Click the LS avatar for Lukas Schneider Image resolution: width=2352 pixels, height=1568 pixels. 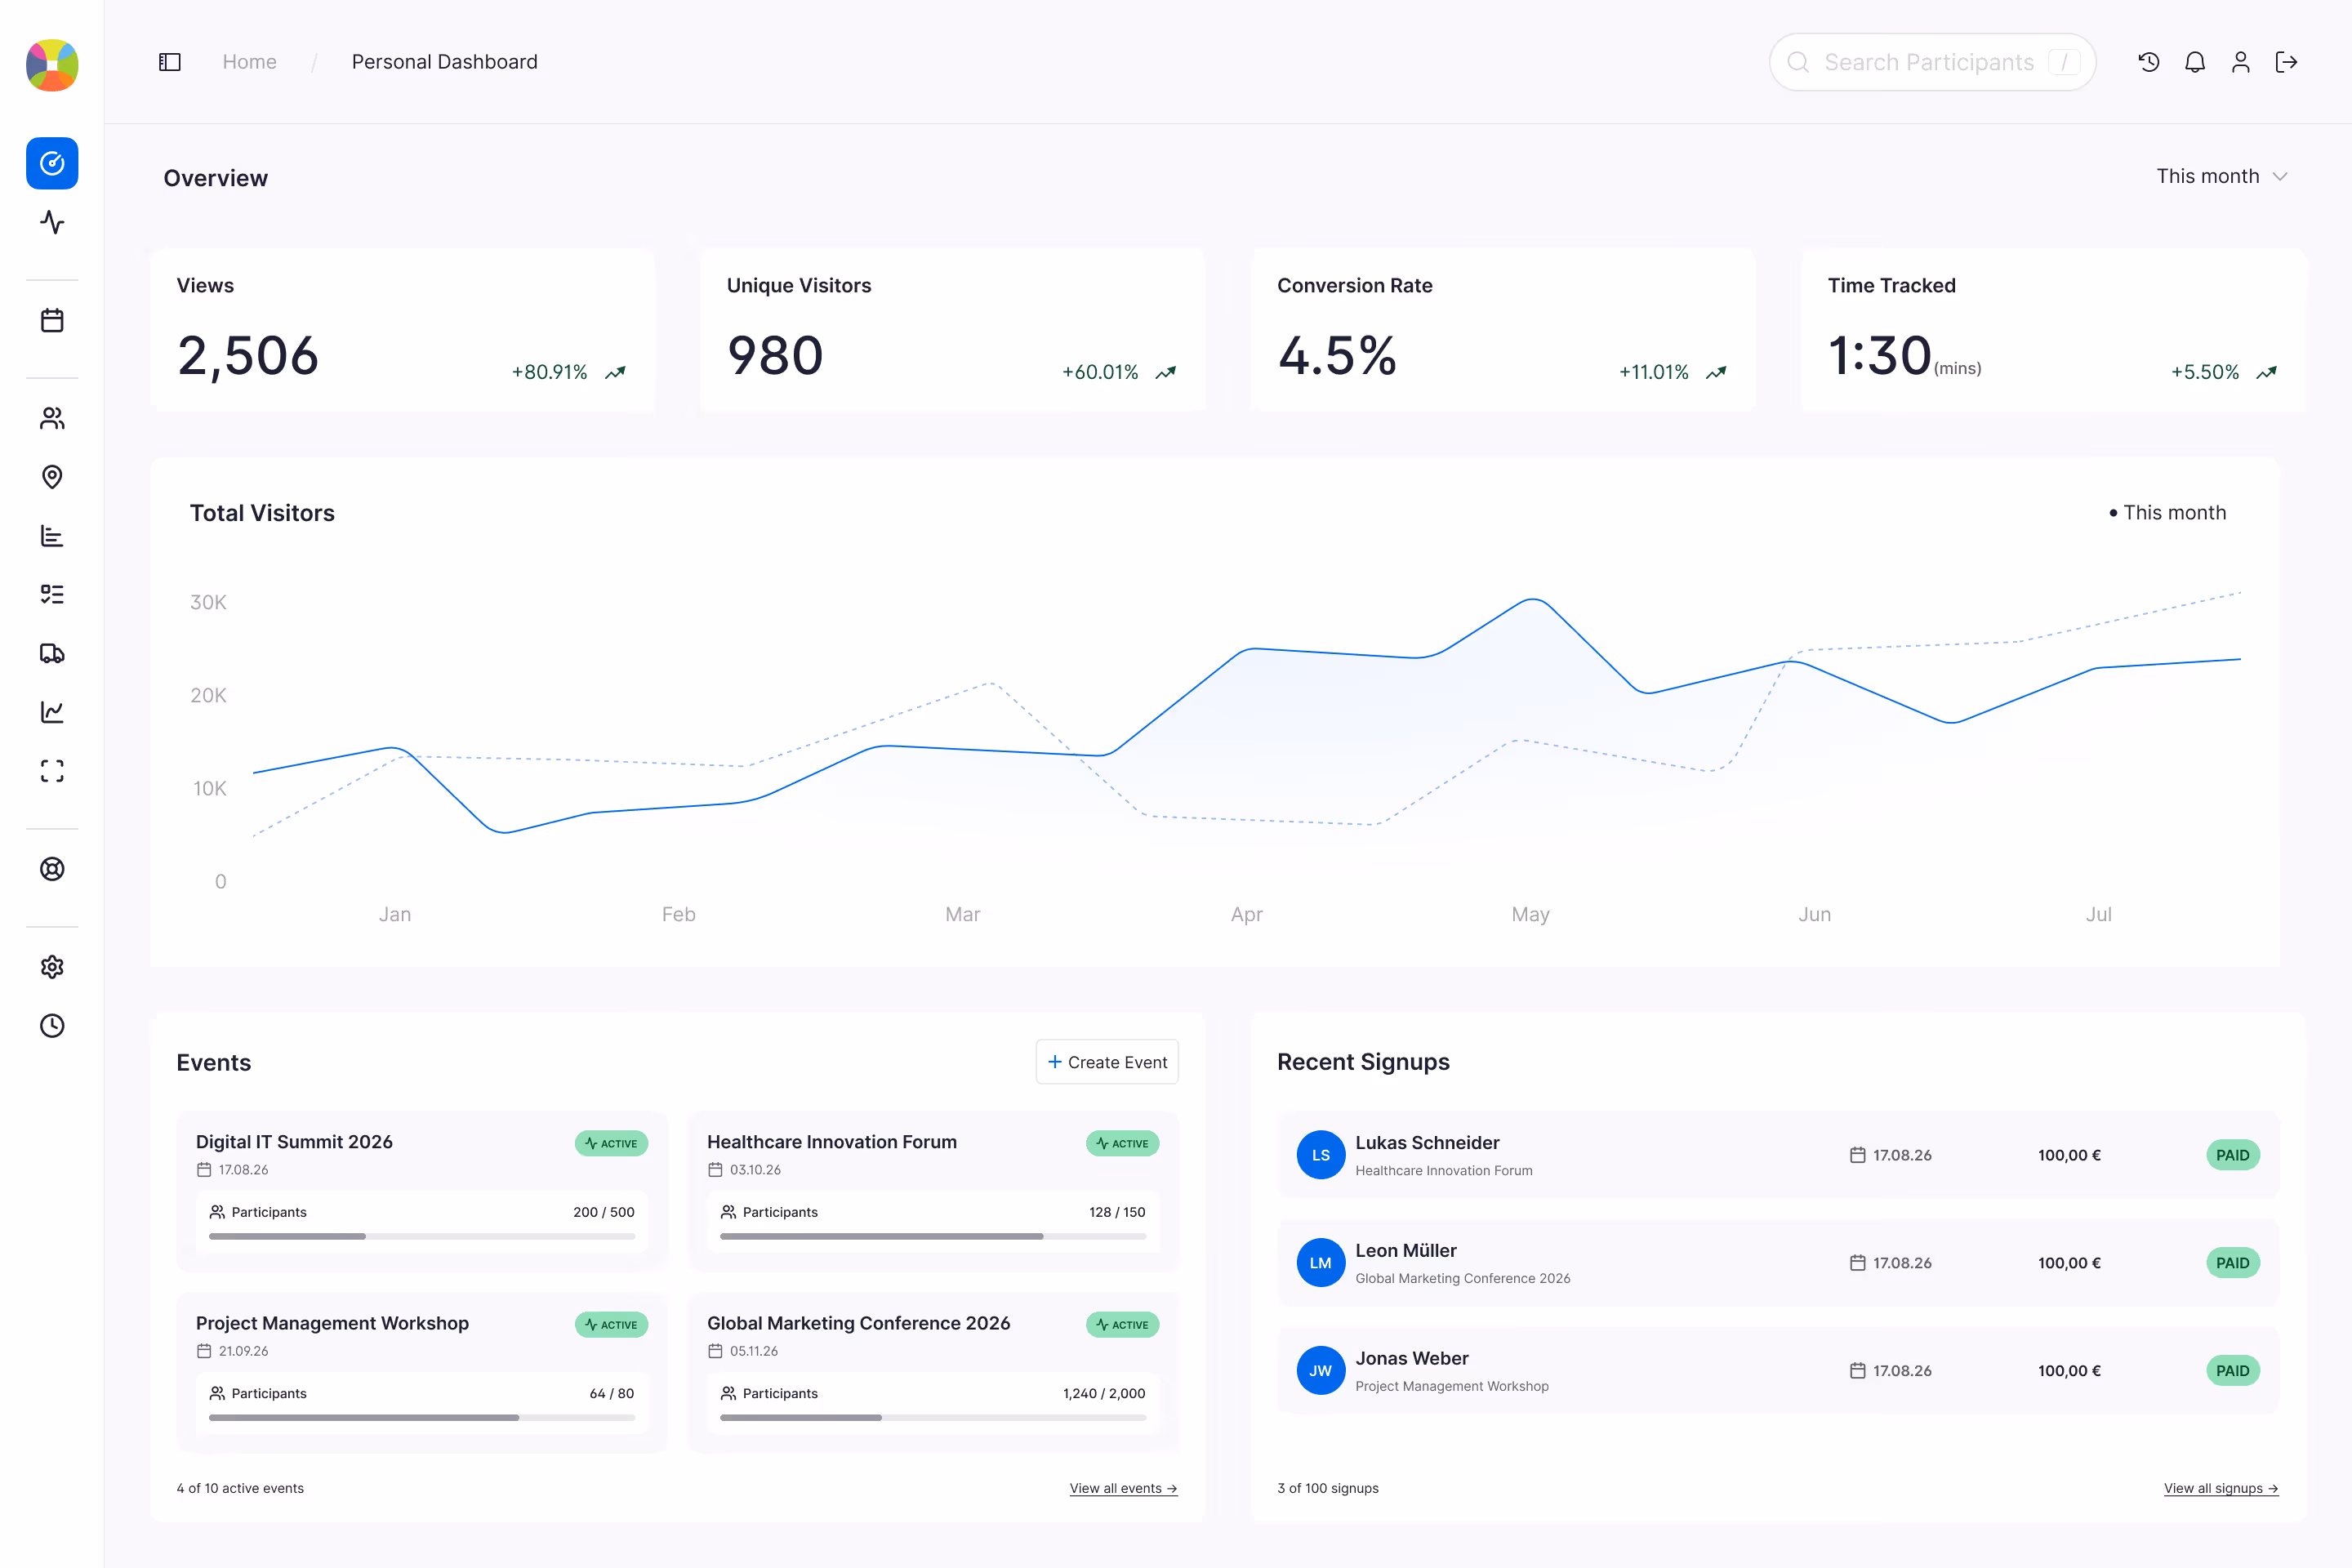point(1321,1155)
